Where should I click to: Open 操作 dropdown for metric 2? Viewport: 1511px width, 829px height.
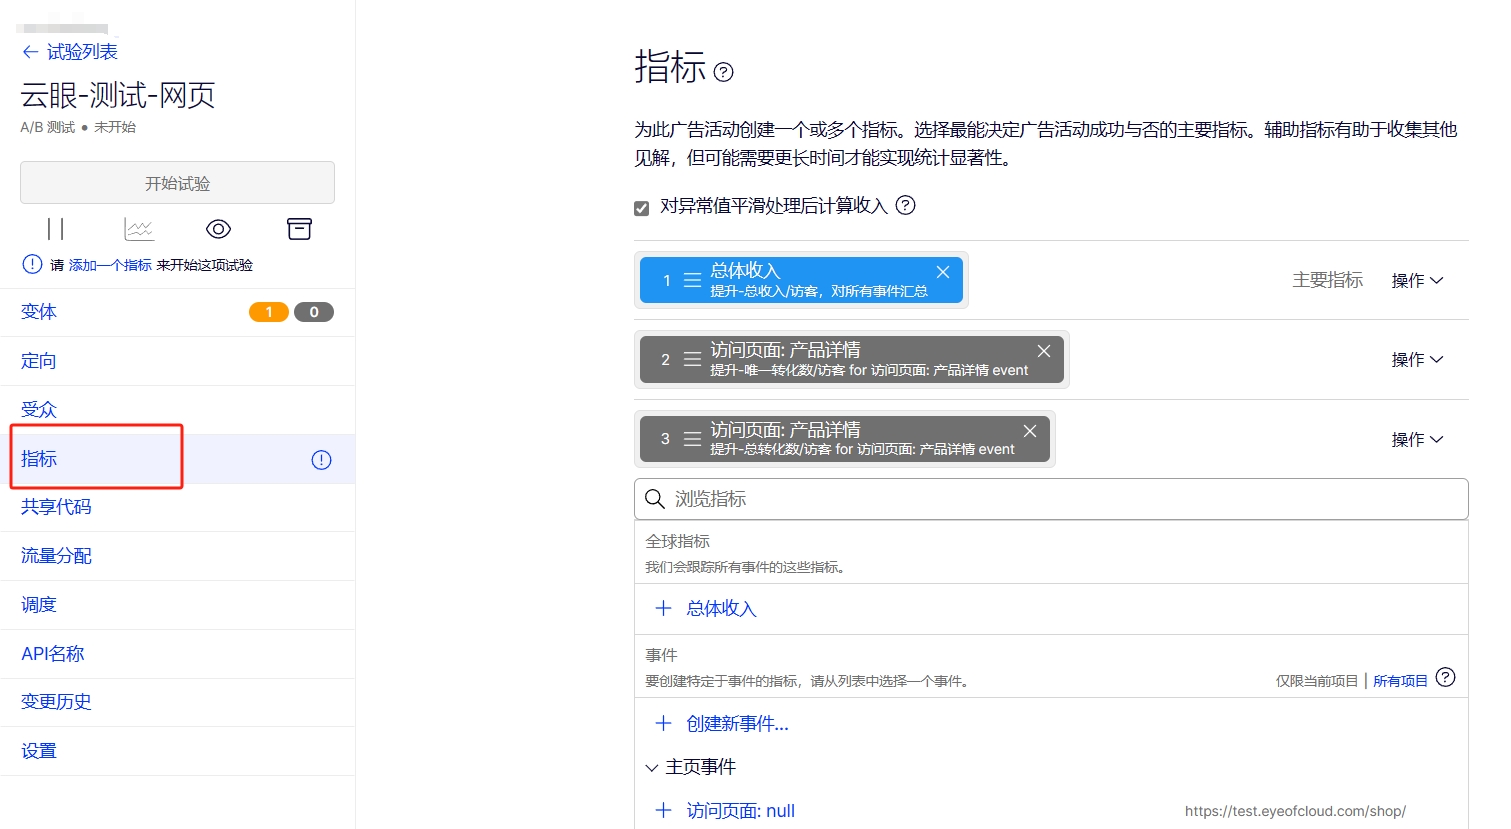1417,360
